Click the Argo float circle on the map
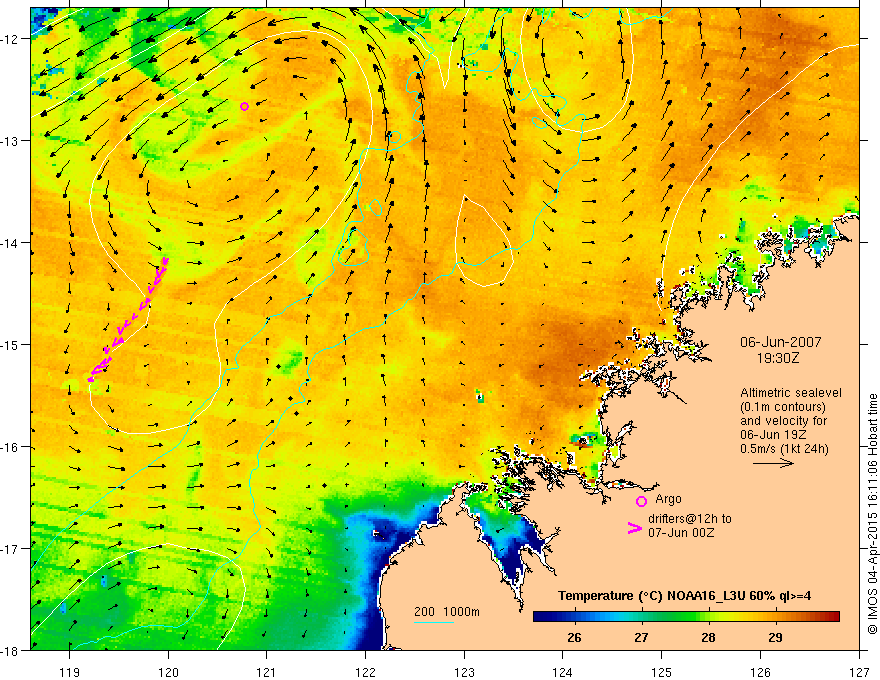The image size is (880, 680). [x=244, y=107]
